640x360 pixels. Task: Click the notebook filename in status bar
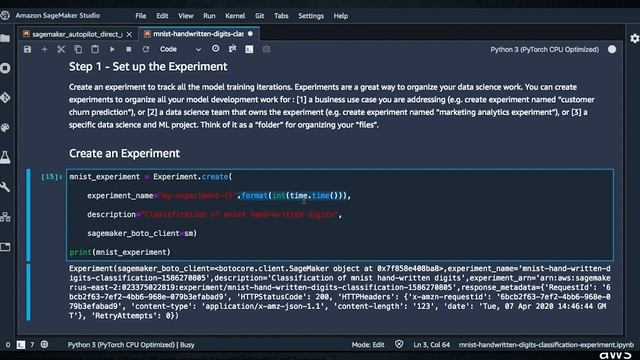point(546,345)
